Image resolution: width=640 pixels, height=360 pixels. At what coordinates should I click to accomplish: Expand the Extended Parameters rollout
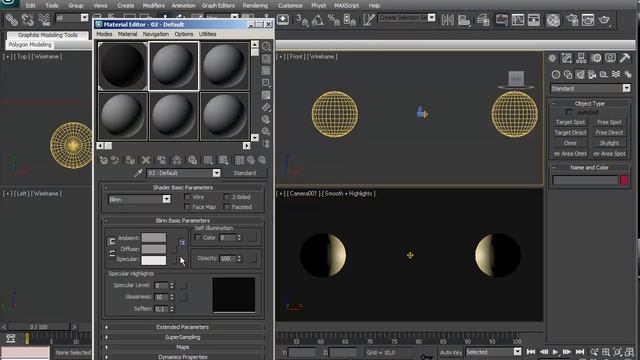coord(182,327)
